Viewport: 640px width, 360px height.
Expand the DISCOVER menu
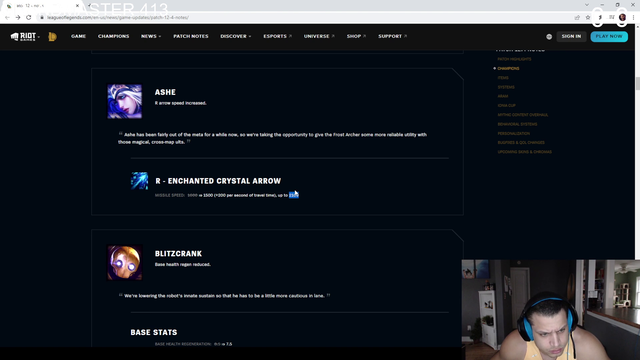coord(236,36)
